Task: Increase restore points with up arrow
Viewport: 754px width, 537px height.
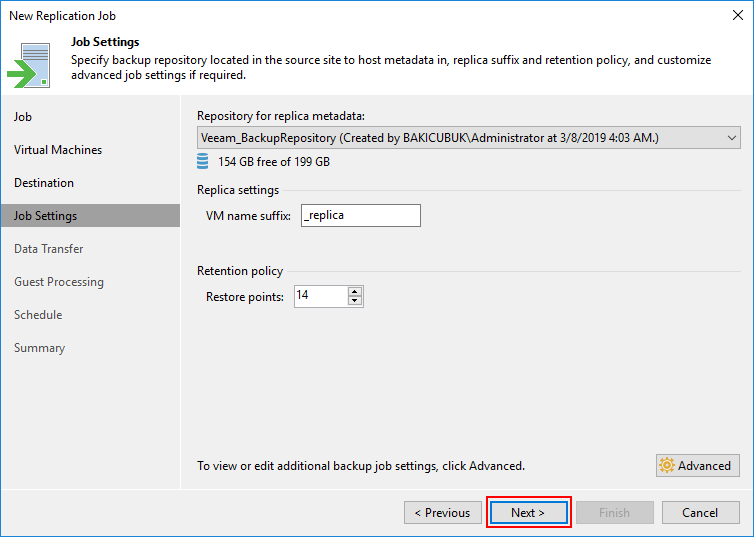Action: tap(355, 291)
